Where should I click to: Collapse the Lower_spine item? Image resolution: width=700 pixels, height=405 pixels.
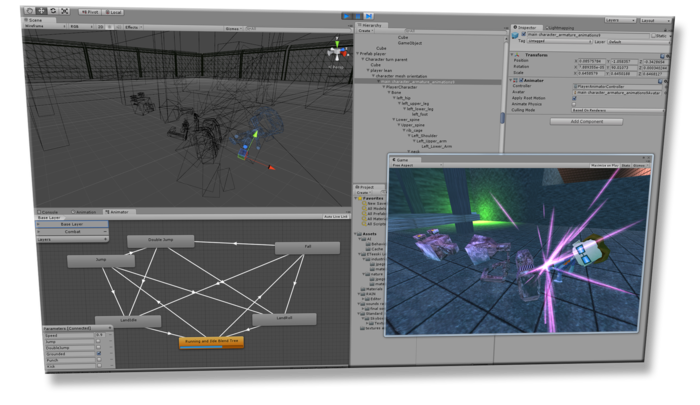tap(393, 119)
